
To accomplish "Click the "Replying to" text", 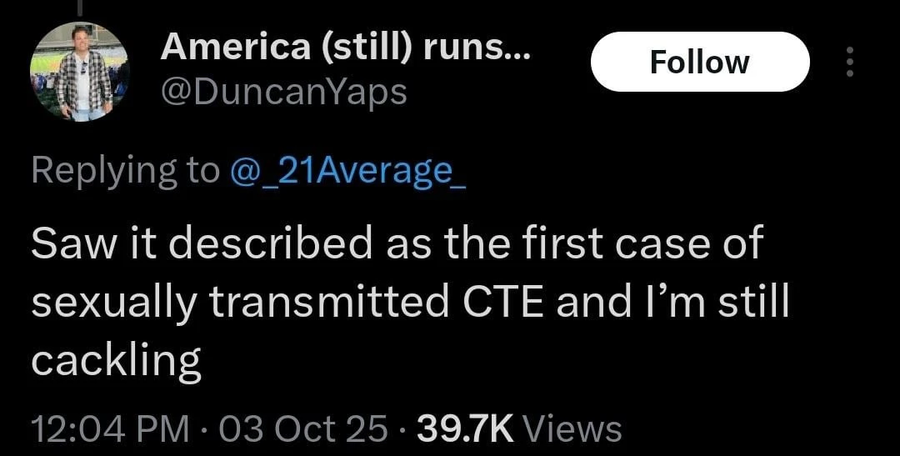I will [x=124, y=171].
